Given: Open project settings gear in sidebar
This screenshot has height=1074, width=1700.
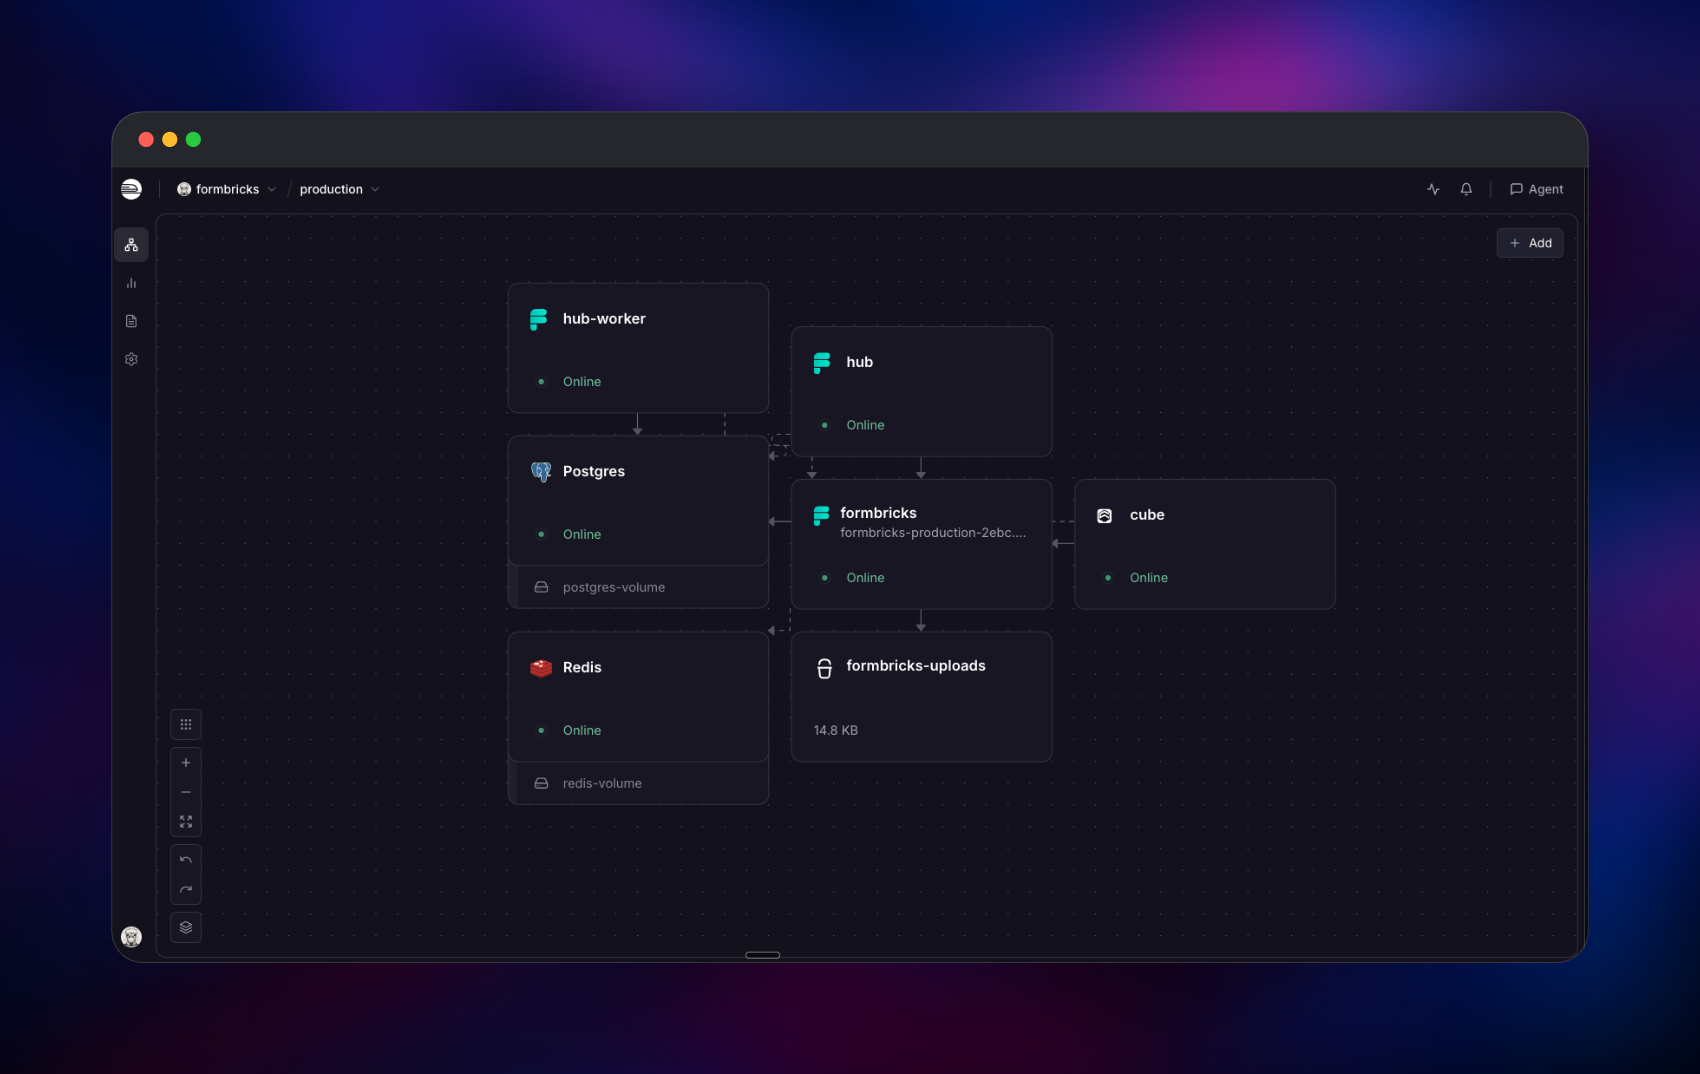Looking at the screenshot, I should 131,359.
